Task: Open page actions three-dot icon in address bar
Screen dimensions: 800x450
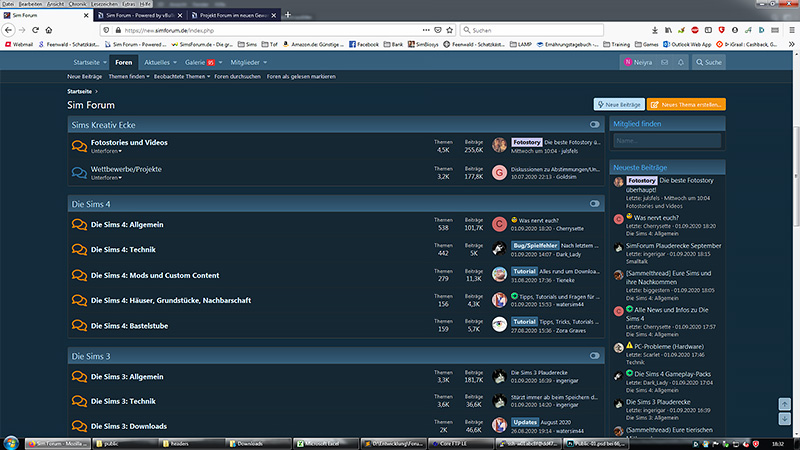Action: click(x=426, y=30)
